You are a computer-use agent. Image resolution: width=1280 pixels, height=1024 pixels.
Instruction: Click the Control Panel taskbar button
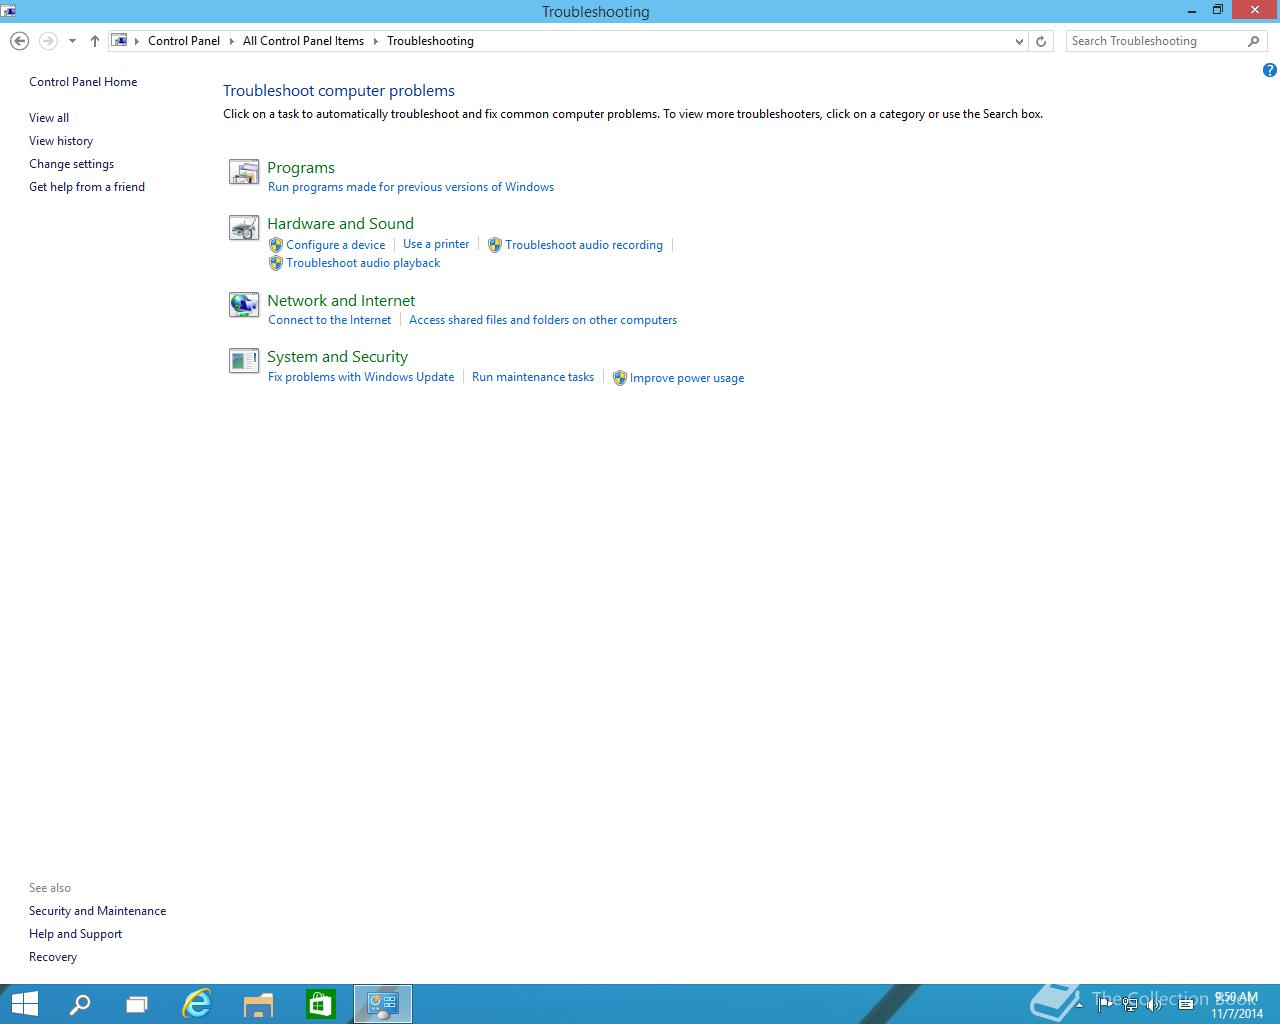[383, 1004]
